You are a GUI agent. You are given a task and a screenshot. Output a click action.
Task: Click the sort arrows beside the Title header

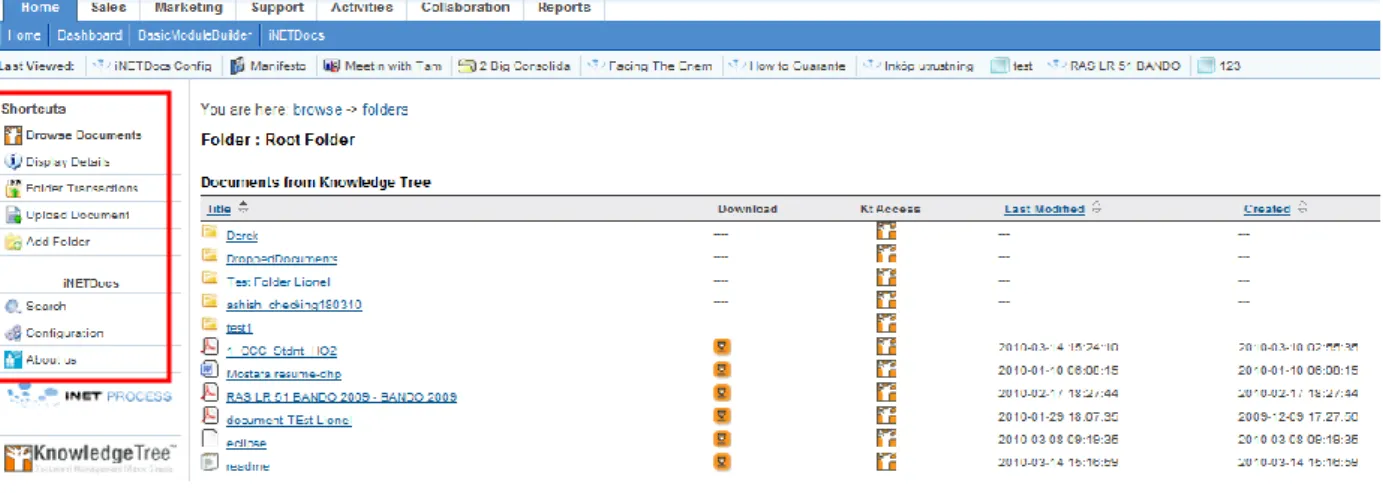(243, 208)
